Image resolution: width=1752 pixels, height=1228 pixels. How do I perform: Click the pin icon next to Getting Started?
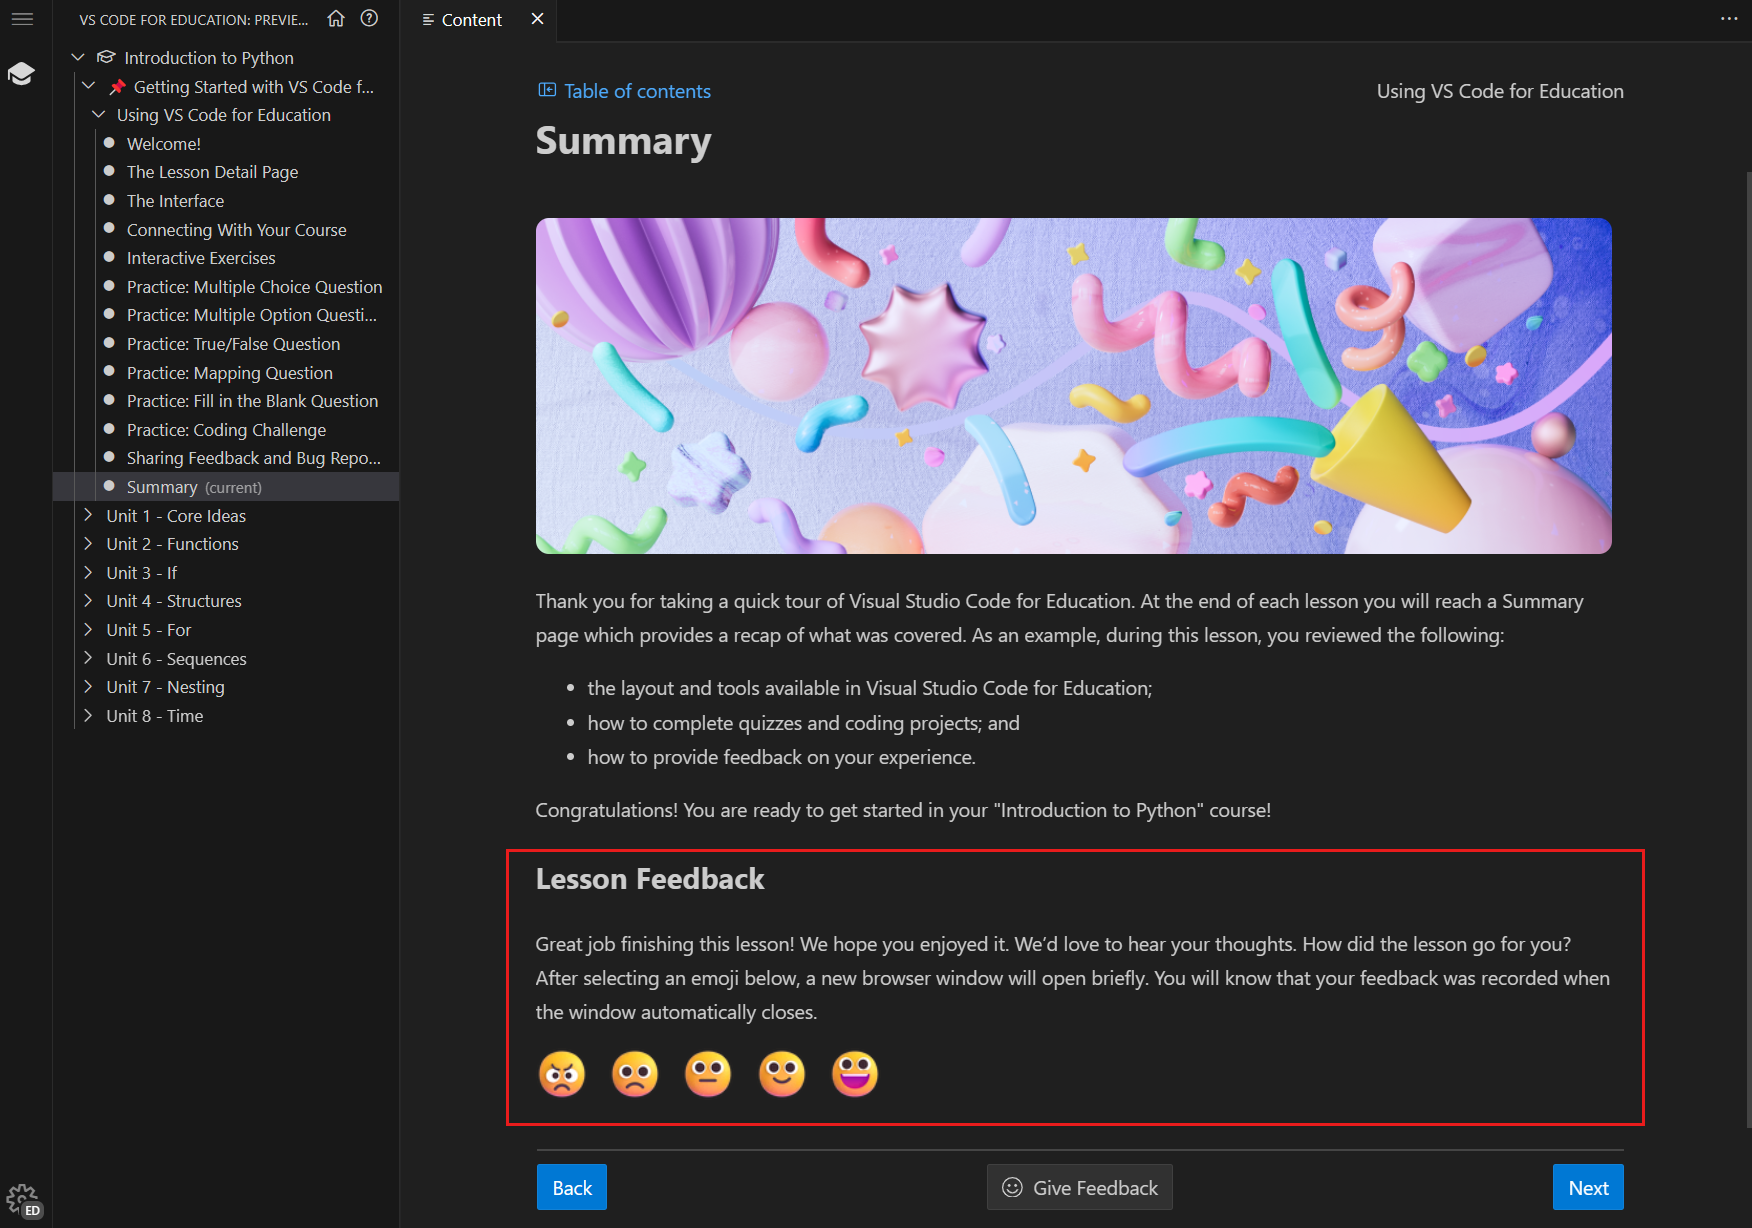118,86
